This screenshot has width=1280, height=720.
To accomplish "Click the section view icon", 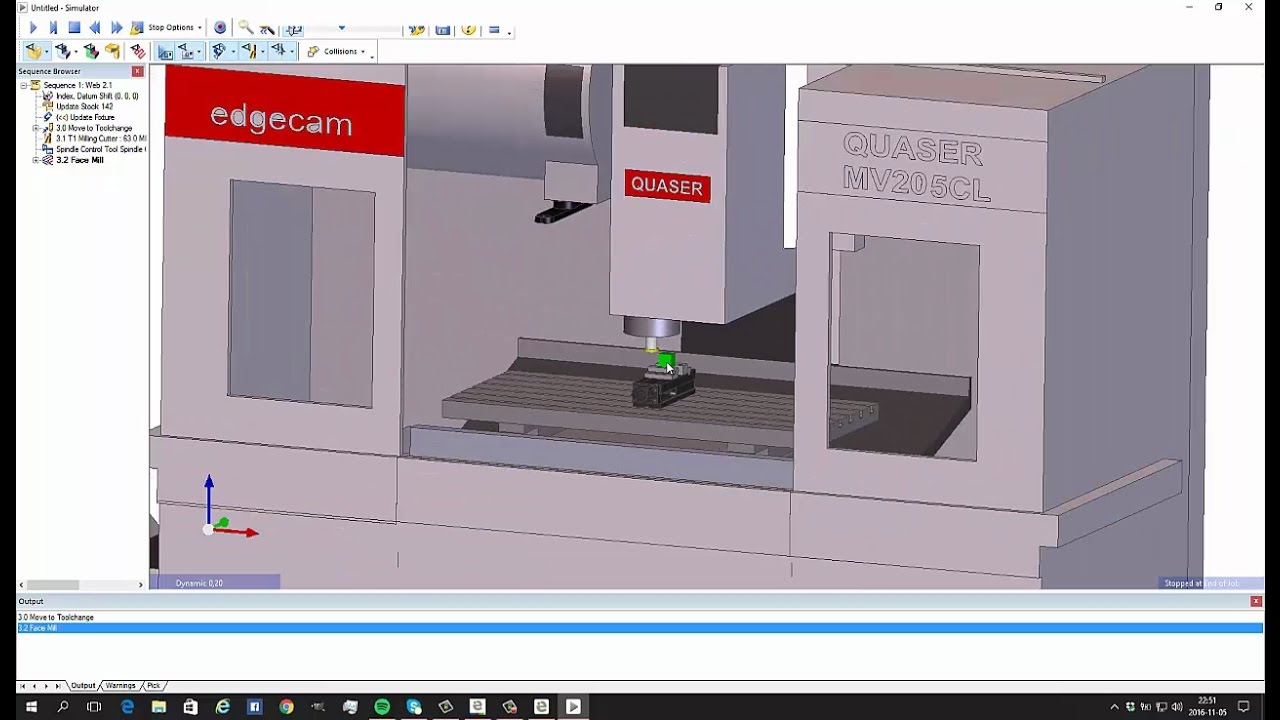I will pyautogui.click(x=219, y=51).
